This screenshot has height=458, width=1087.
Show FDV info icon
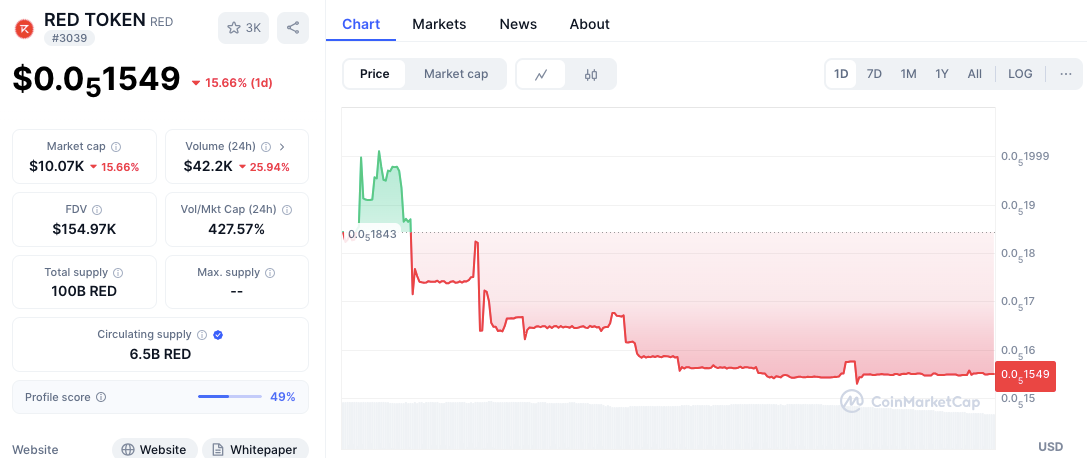point(97,209)
